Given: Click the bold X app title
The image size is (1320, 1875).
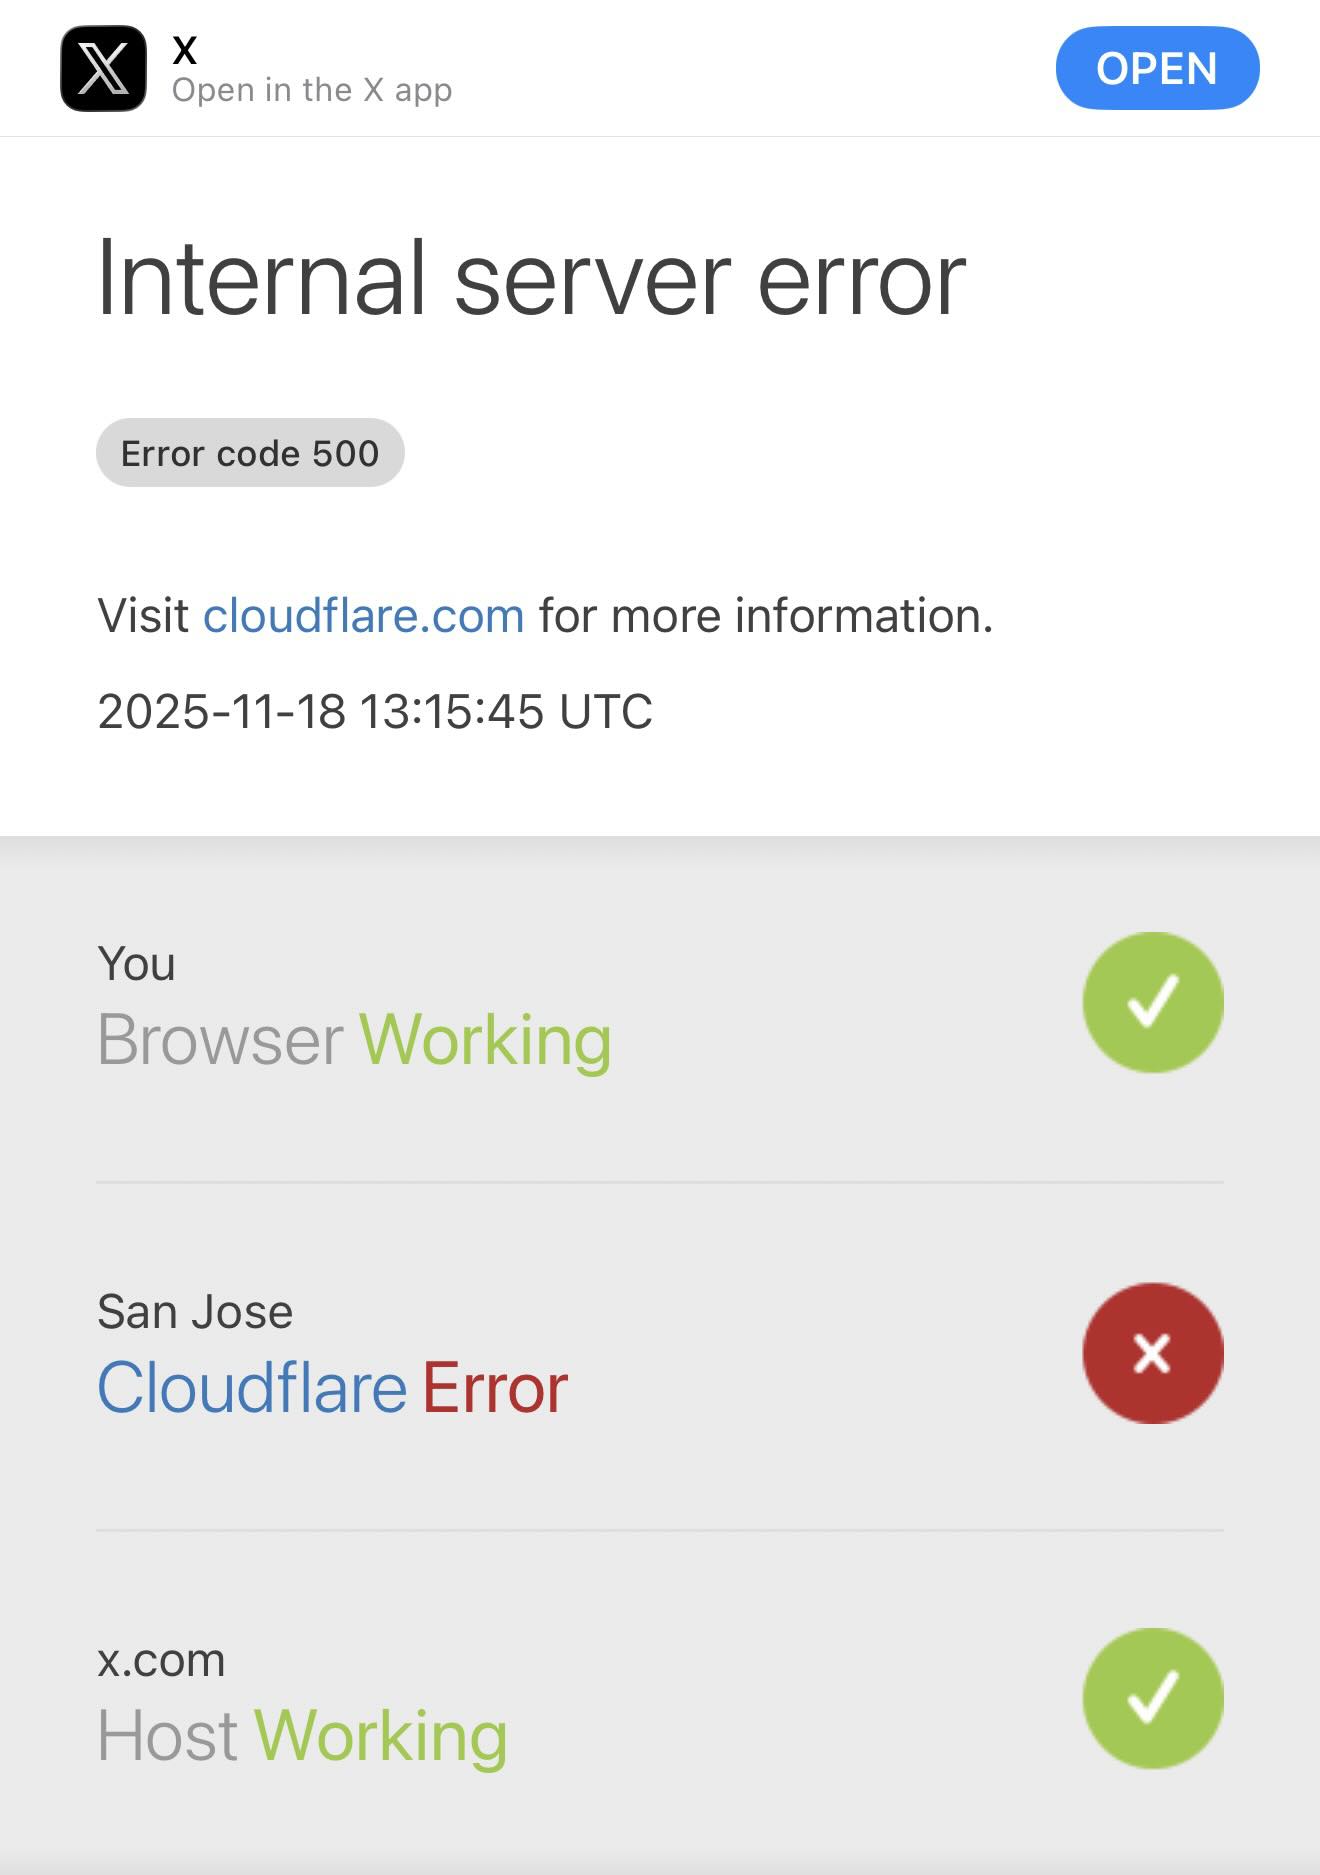Looking at the screenshot, I should (185, 49).
